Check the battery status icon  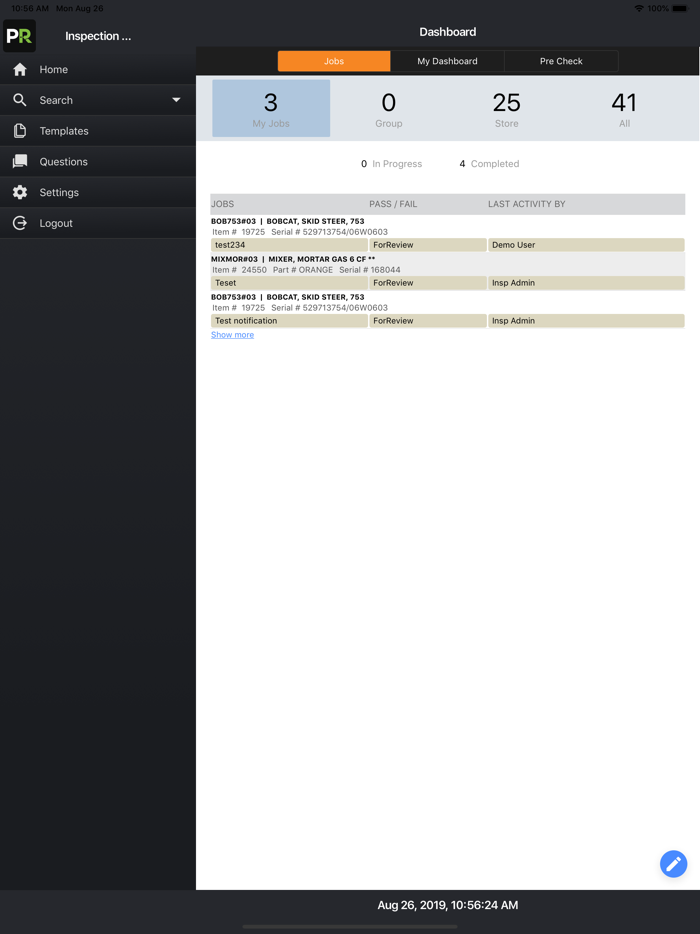680,8
